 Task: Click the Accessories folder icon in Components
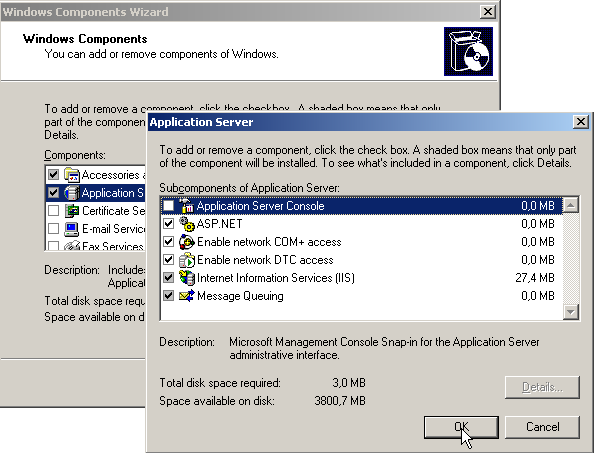tap(72, 175)
